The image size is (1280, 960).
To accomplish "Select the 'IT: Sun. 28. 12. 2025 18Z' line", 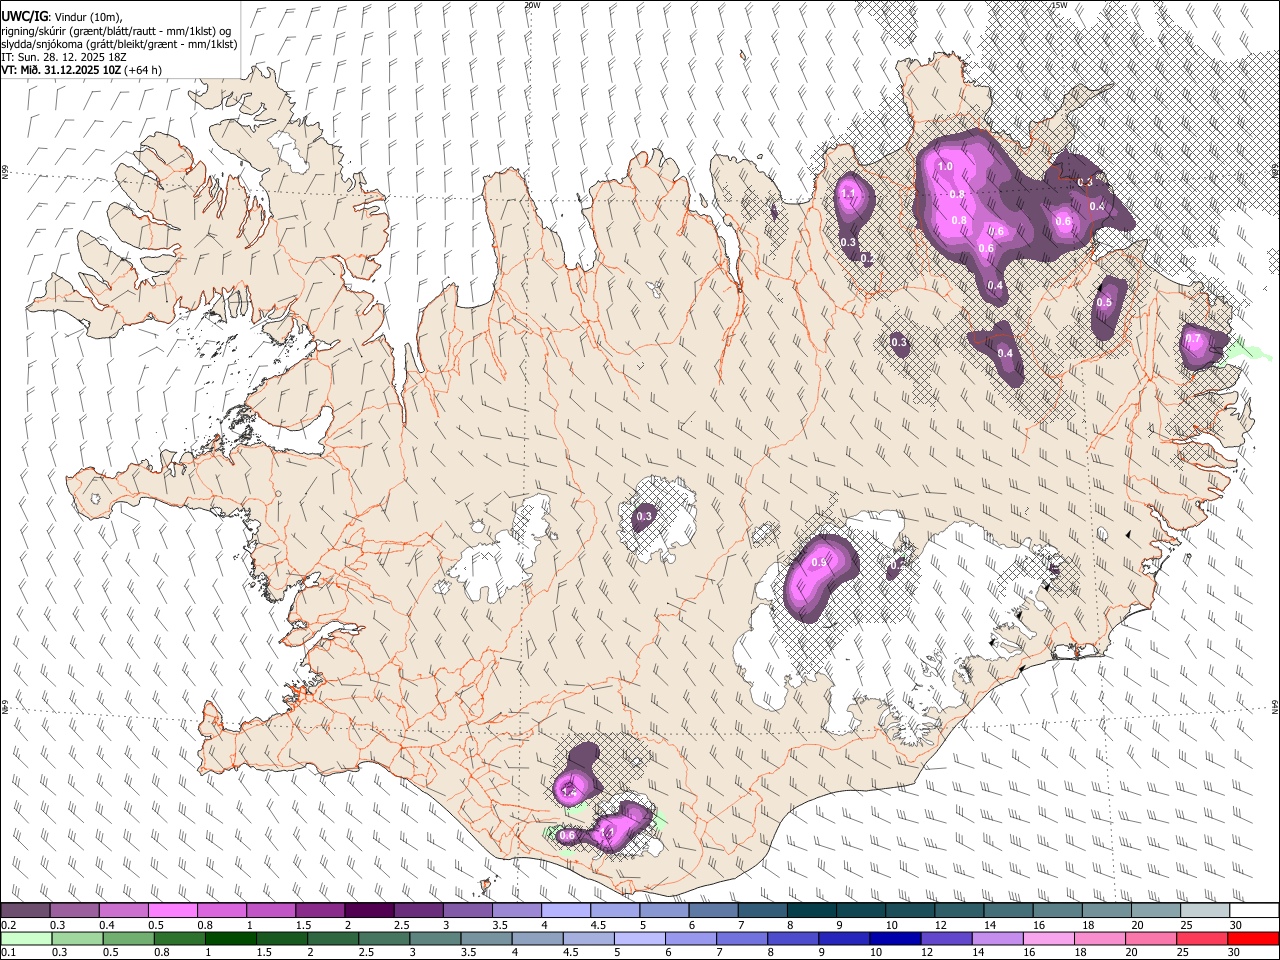I will 64,57.
